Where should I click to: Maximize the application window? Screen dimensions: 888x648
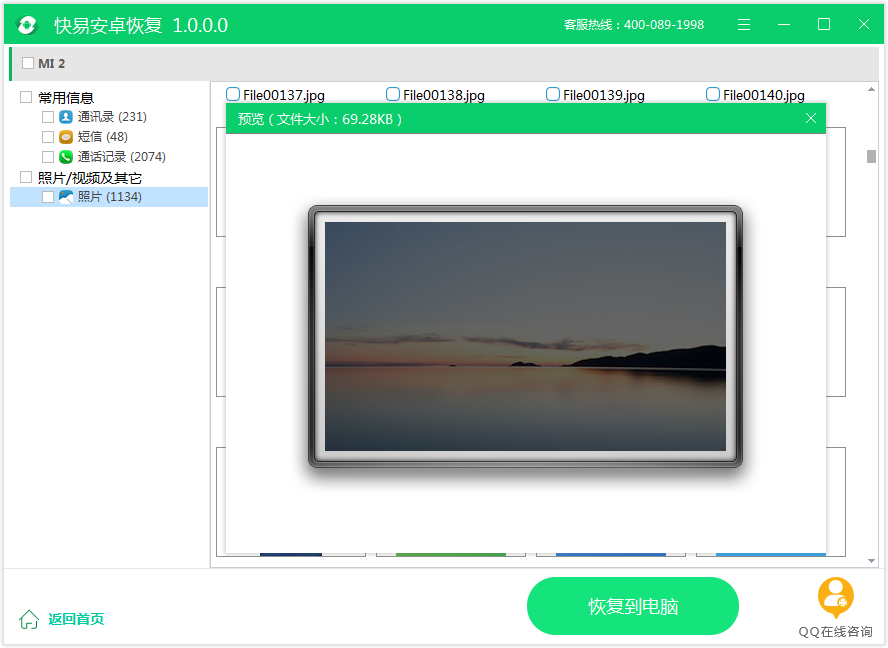(x=824, y=24)
